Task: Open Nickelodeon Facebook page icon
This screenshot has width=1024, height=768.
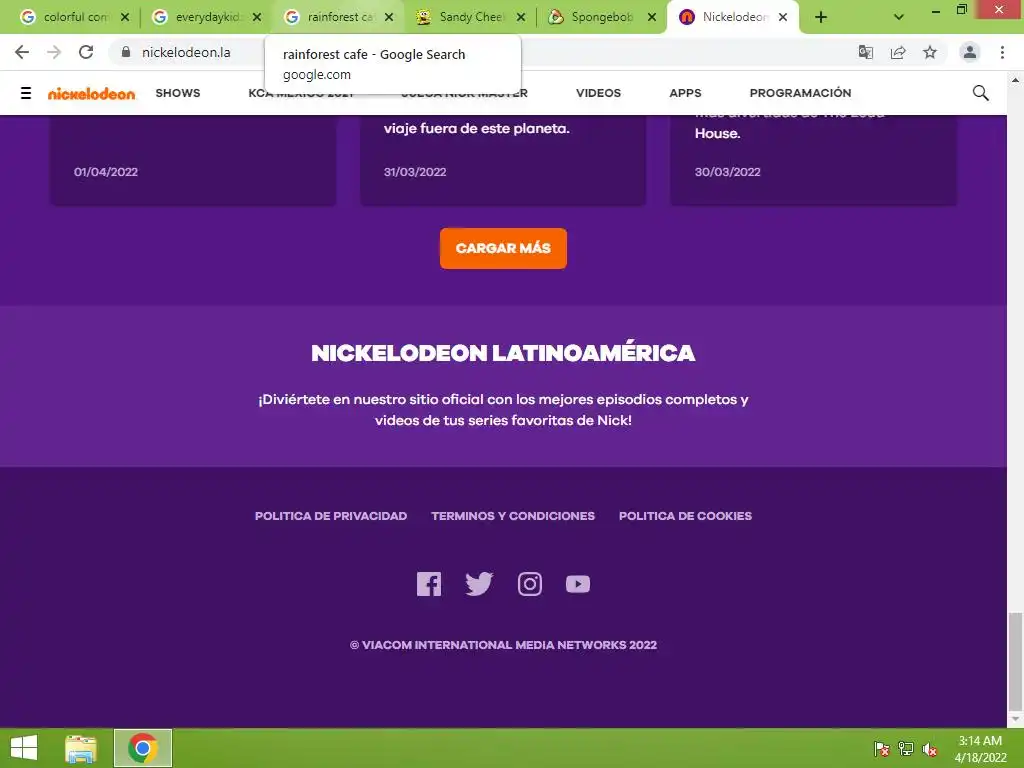Action: pyautogui.click(x=429, y=584)
